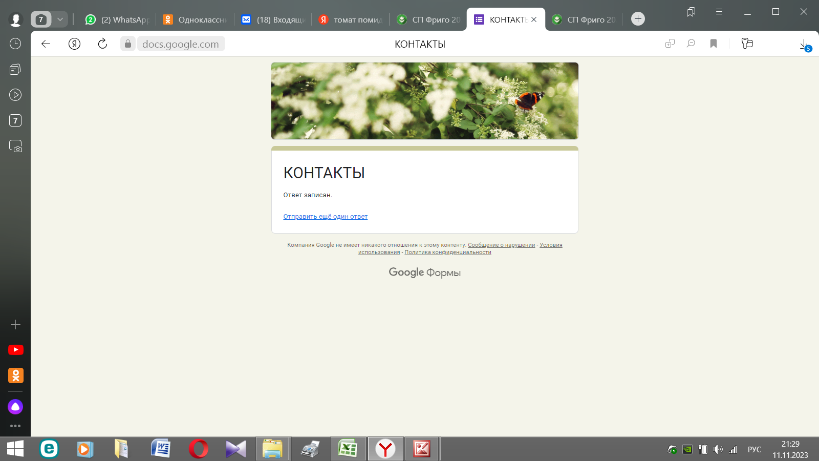Screen dimensions: 819x461
Task: Launch the Alice assistant in the sidebar
Action: coord(15,407)
